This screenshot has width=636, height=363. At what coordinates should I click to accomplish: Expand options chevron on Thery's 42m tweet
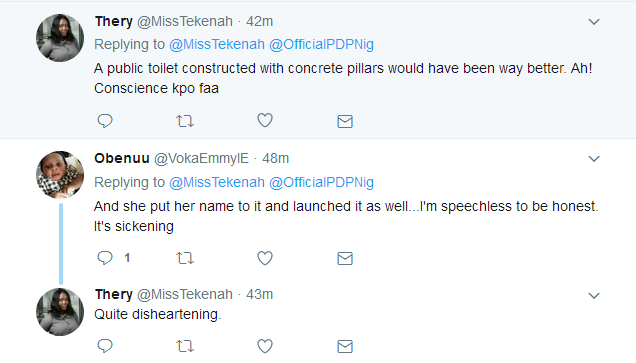coord(594,21)
